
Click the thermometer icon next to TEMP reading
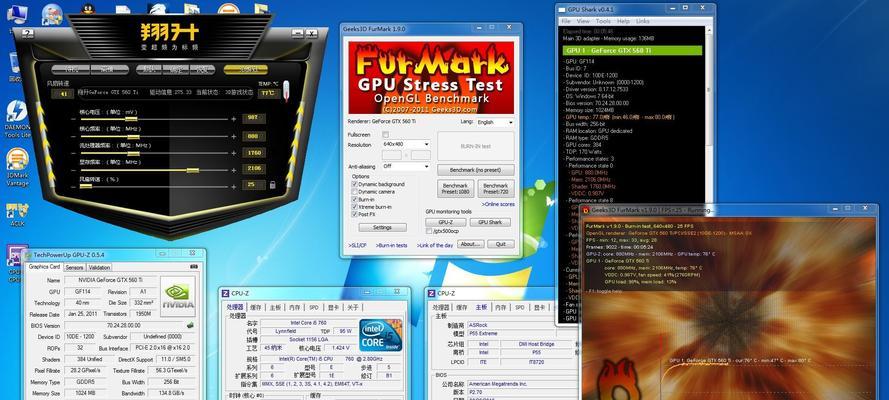click(286, 91)
